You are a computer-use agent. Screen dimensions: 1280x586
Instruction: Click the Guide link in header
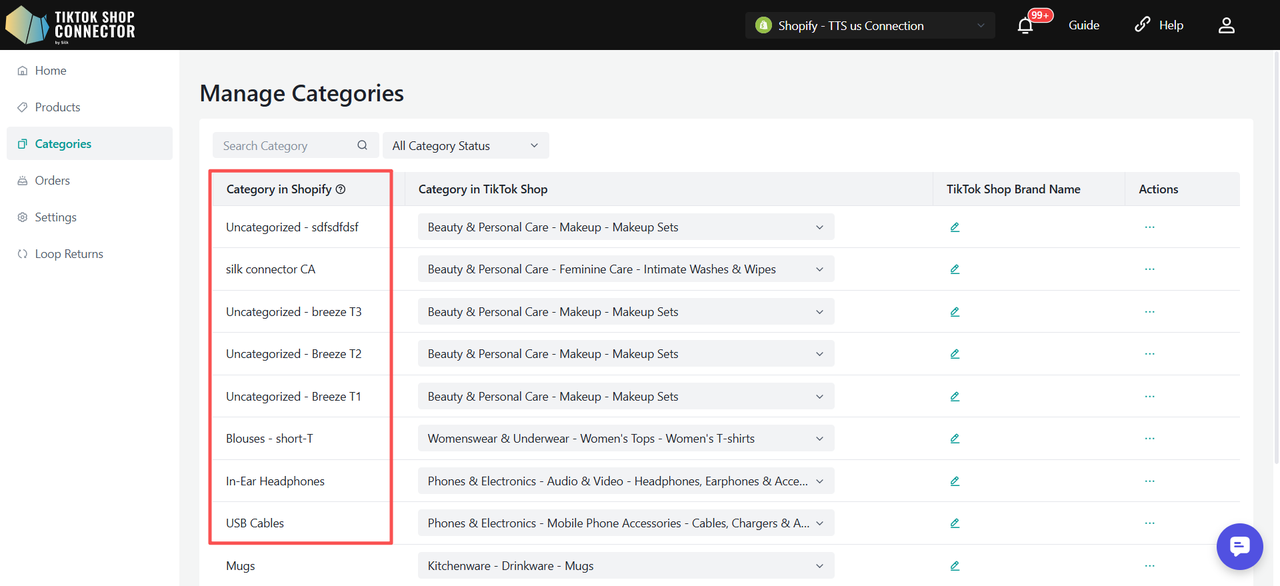(x=1084, y=26)
